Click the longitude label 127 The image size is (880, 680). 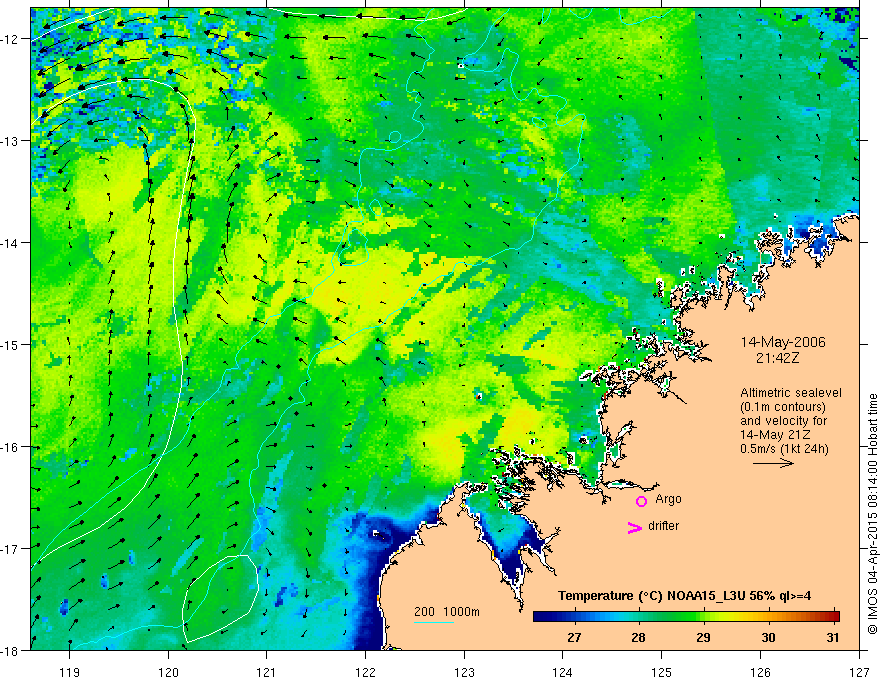pyautogui.click(x=859, y=672)
